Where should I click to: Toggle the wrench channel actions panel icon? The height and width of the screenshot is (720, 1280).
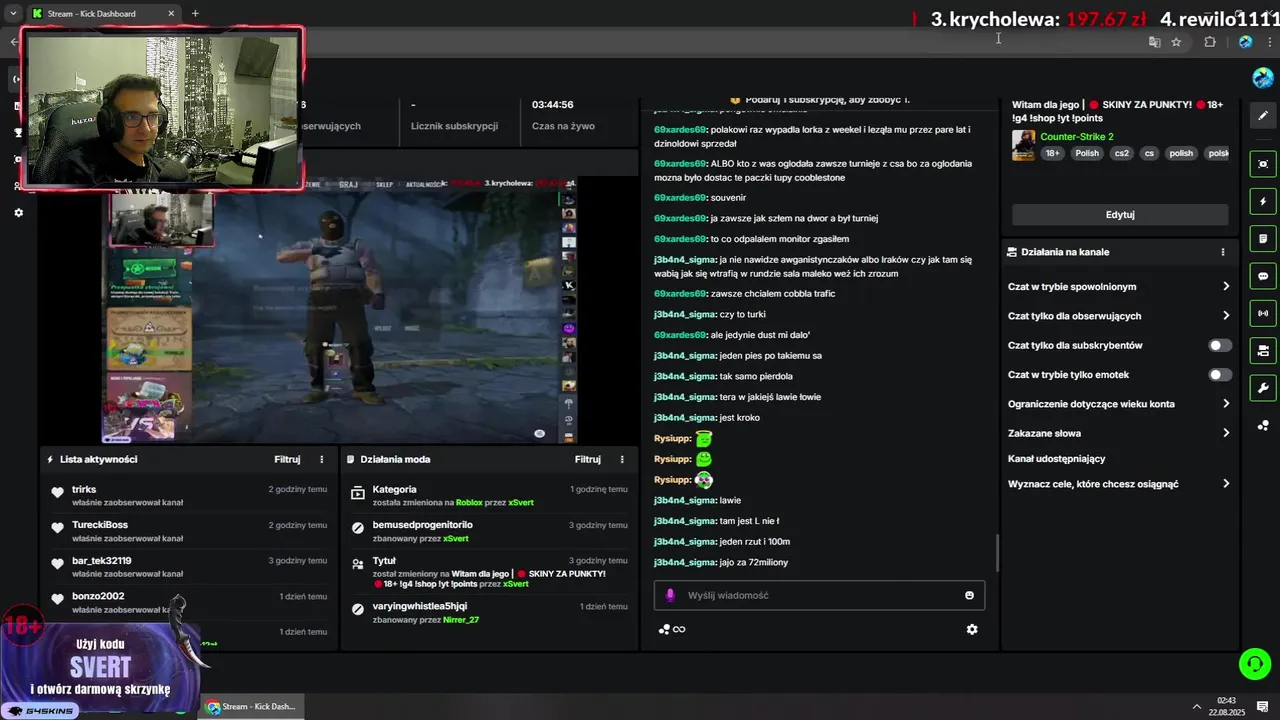coord(1263,388)
